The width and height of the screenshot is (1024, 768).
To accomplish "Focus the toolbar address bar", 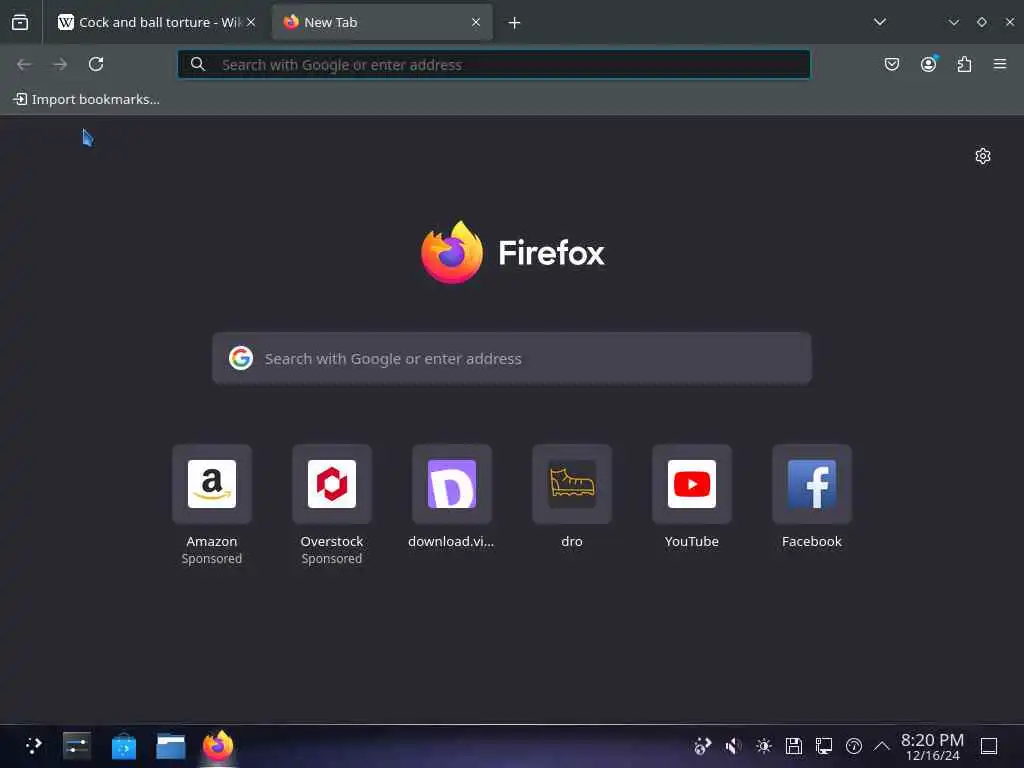I will [x=494, y=64].
